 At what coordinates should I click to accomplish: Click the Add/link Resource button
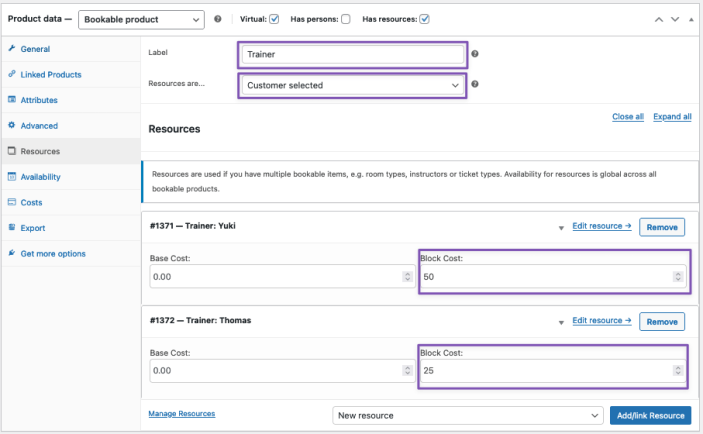[x=649, y=415]
